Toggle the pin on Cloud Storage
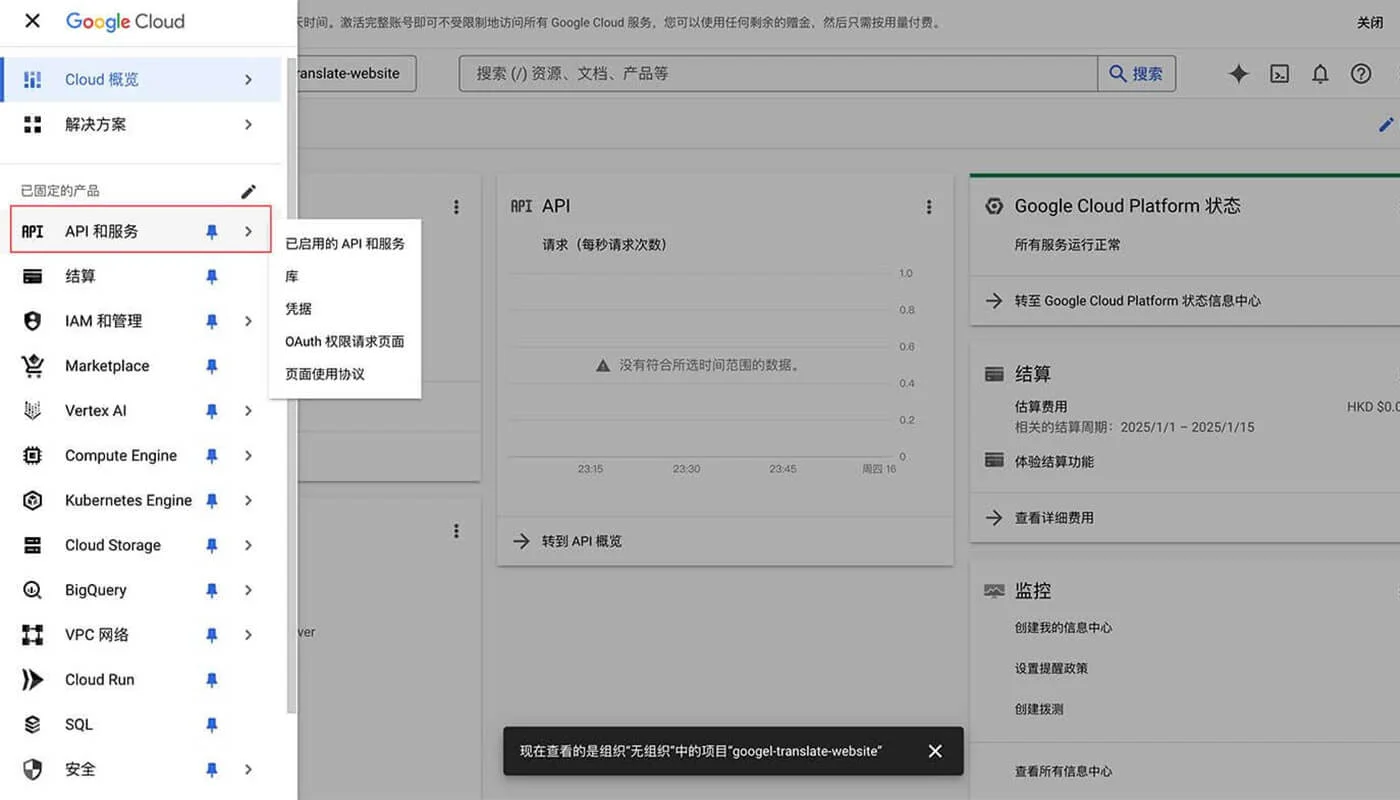This screenshot has height=800, width=1400. click(212, 545)
